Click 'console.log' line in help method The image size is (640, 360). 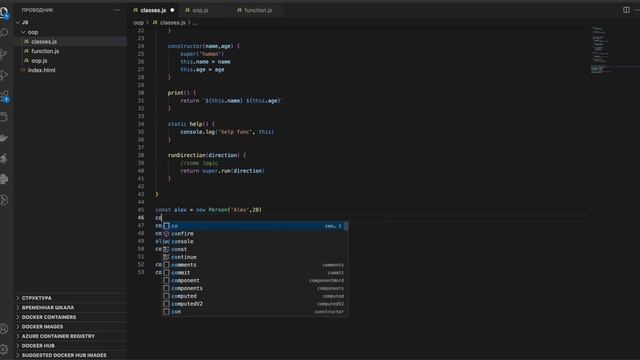click(227, 132)
